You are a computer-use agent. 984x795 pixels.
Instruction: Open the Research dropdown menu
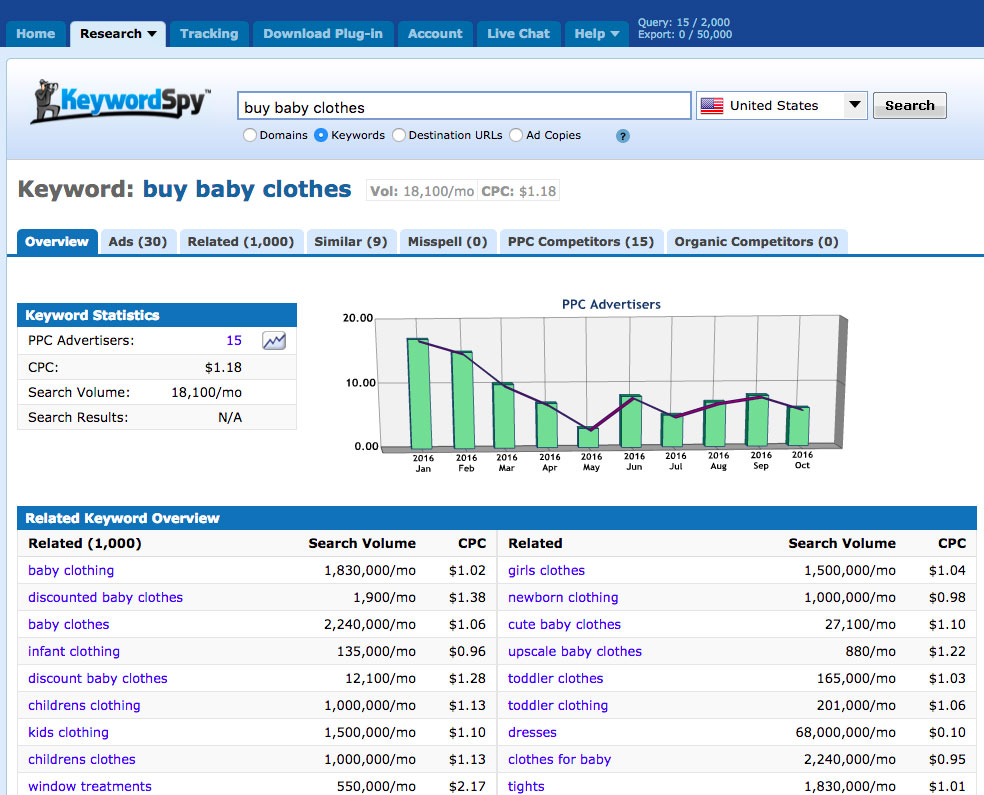(118, 34)
